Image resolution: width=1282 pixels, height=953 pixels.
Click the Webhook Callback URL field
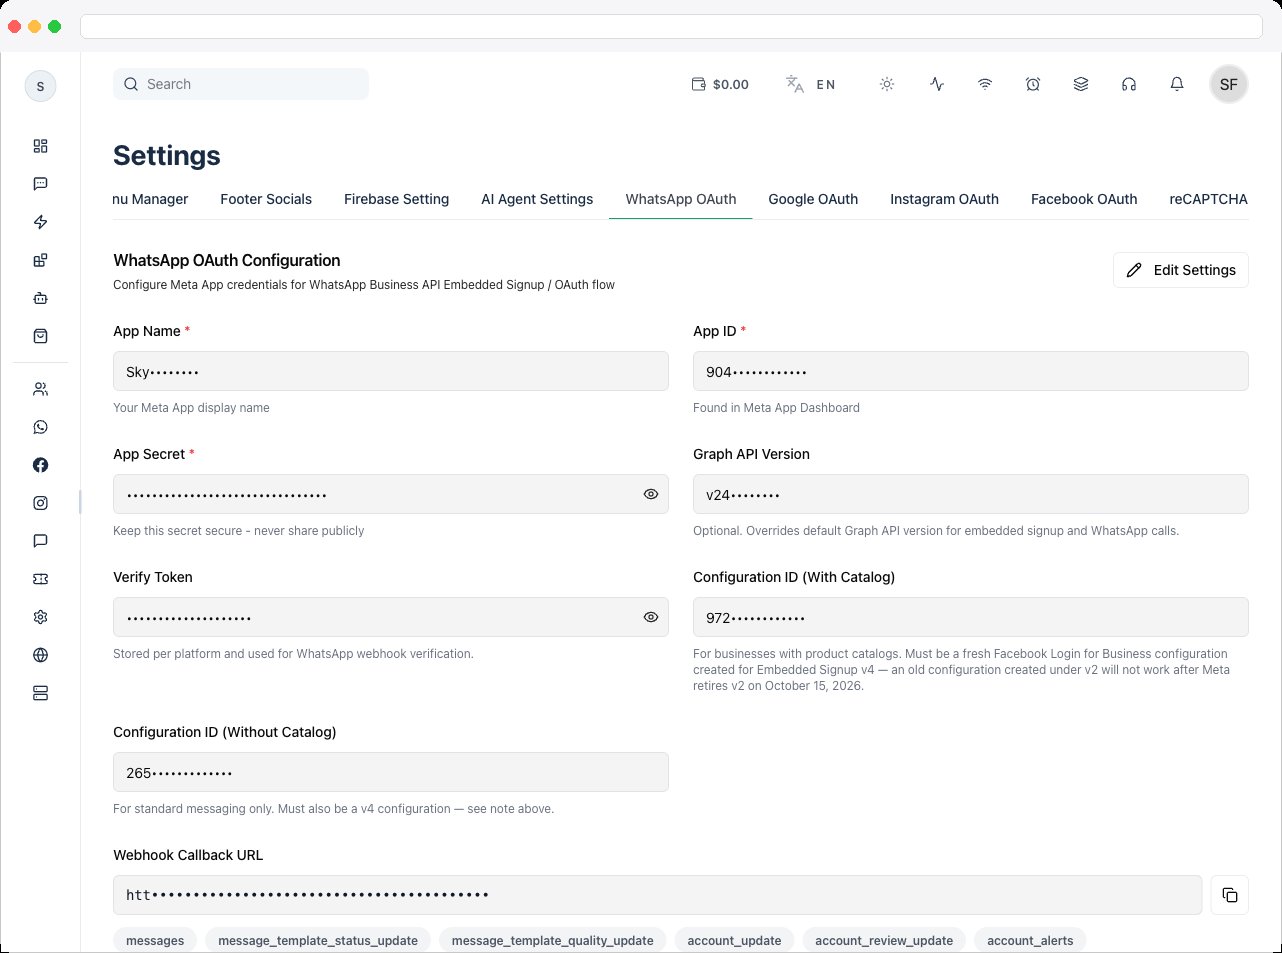pos(657,895)
